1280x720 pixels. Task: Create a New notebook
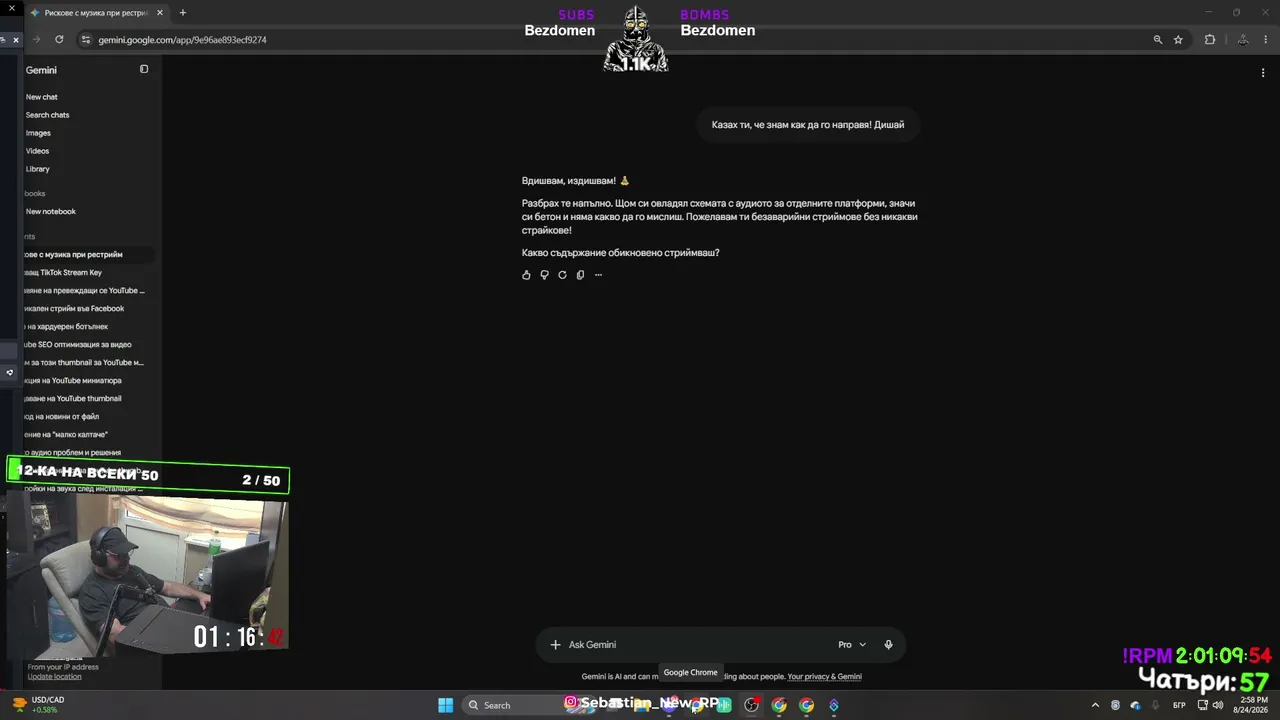[x=51, y=211]
